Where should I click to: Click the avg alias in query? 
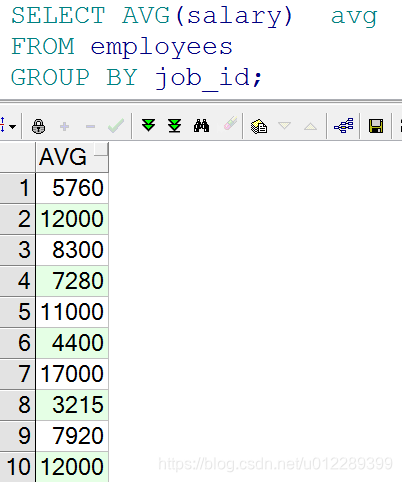point(354,17)
